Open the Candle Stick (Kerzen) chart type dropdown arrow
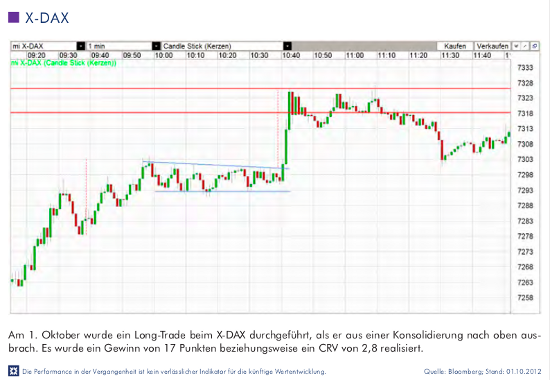Viewport: 550px width, 380px height. point(287,46)
